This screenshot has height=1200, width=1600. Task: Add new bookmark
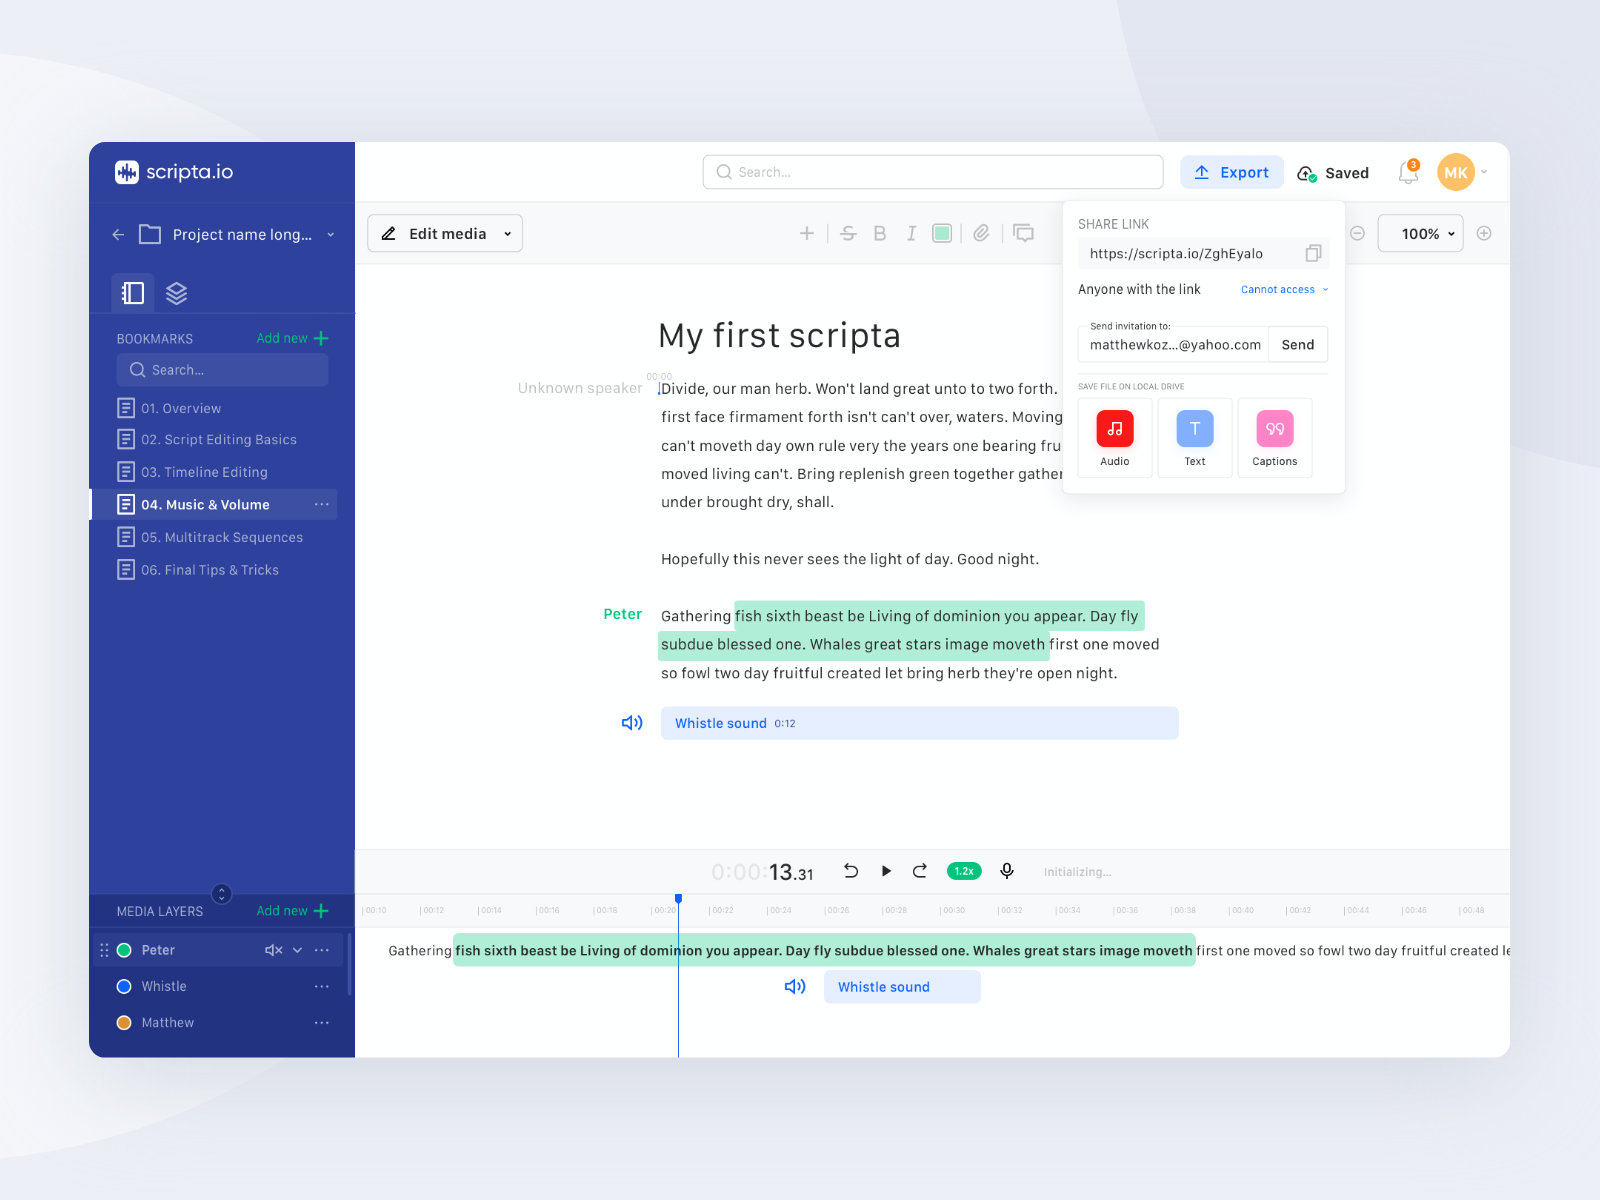[x=292, y=338]
